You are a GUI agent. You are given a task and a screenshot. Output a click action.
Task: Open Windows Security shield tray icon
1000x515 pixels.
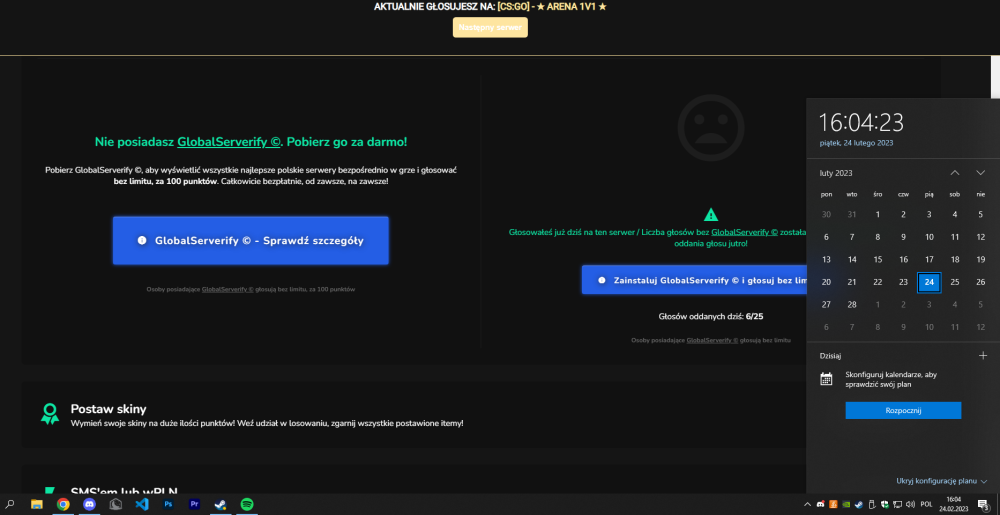(885, 504)
